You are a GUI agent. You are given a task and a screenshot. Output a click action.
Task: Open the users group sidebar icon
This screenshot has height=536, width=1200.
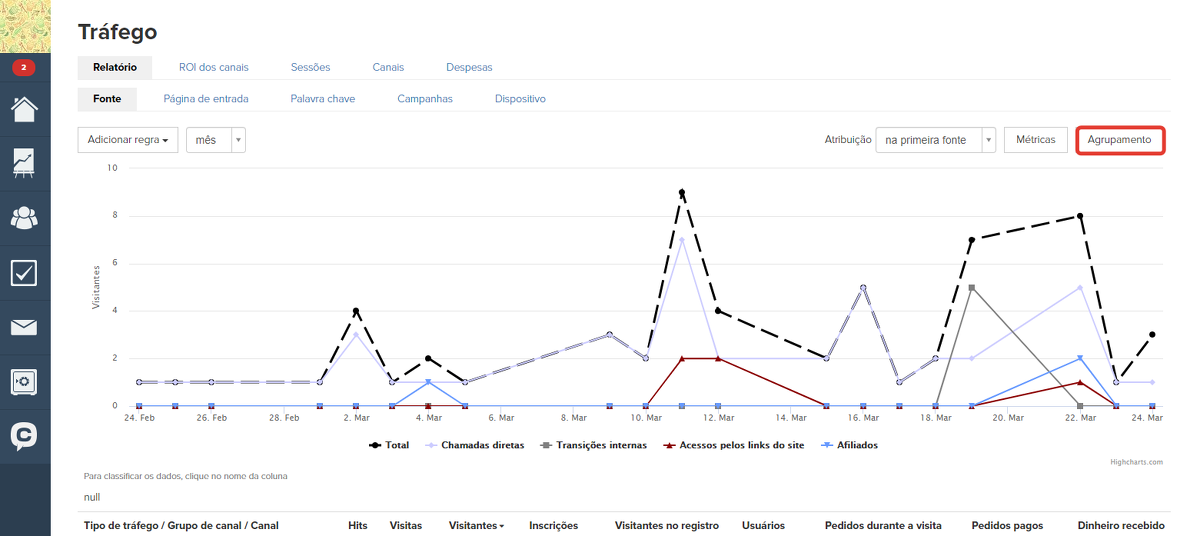(24, 217)
